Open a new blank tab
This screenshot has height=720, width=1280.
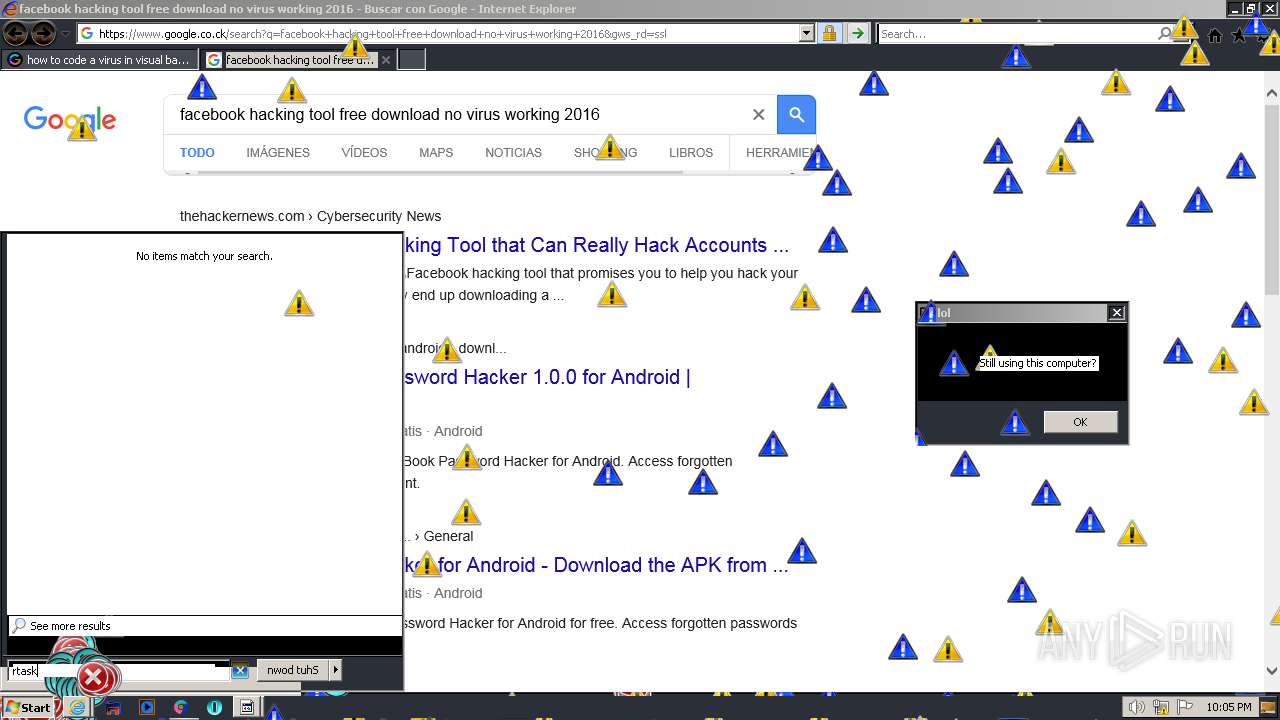tap(412, 60)
